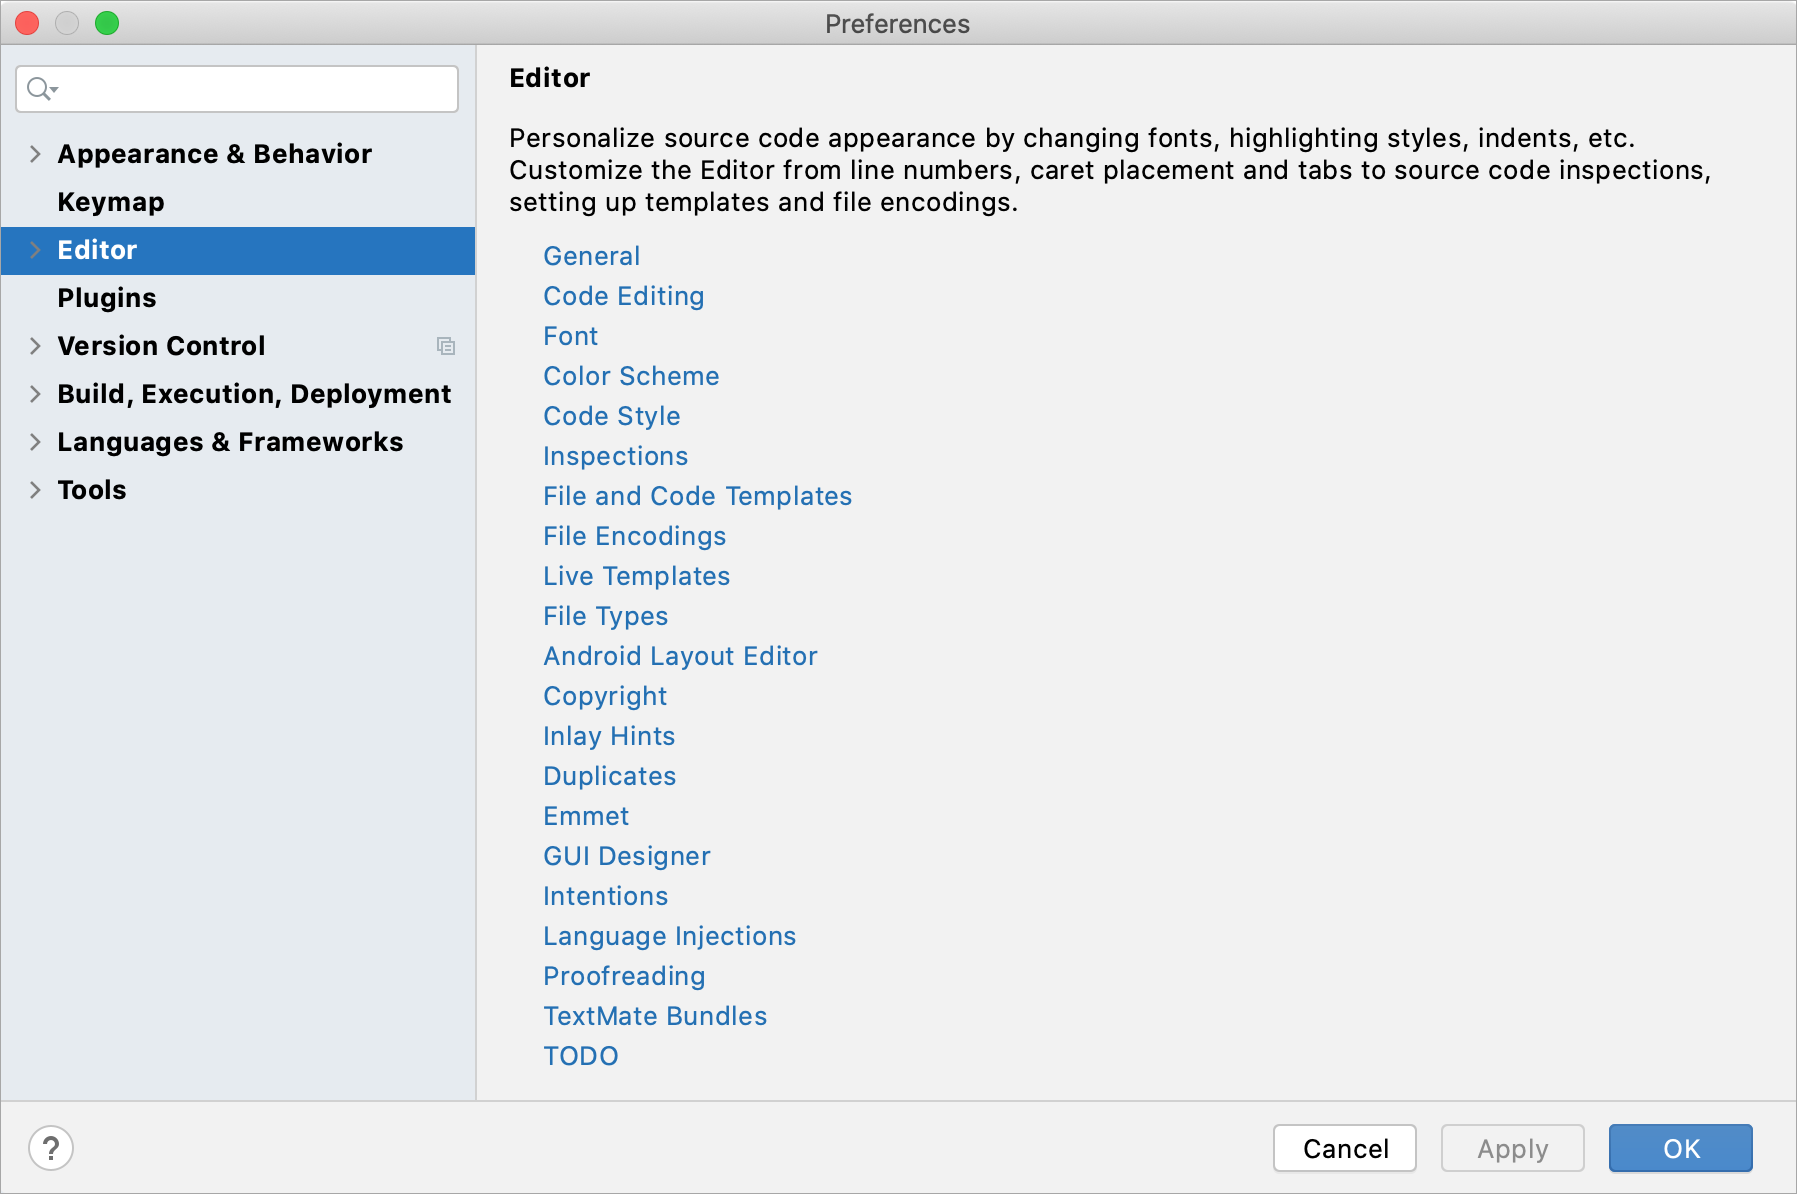Open the File Encodings link
This screenshot has height=1194, width=1797.
[x=635, y=536]
